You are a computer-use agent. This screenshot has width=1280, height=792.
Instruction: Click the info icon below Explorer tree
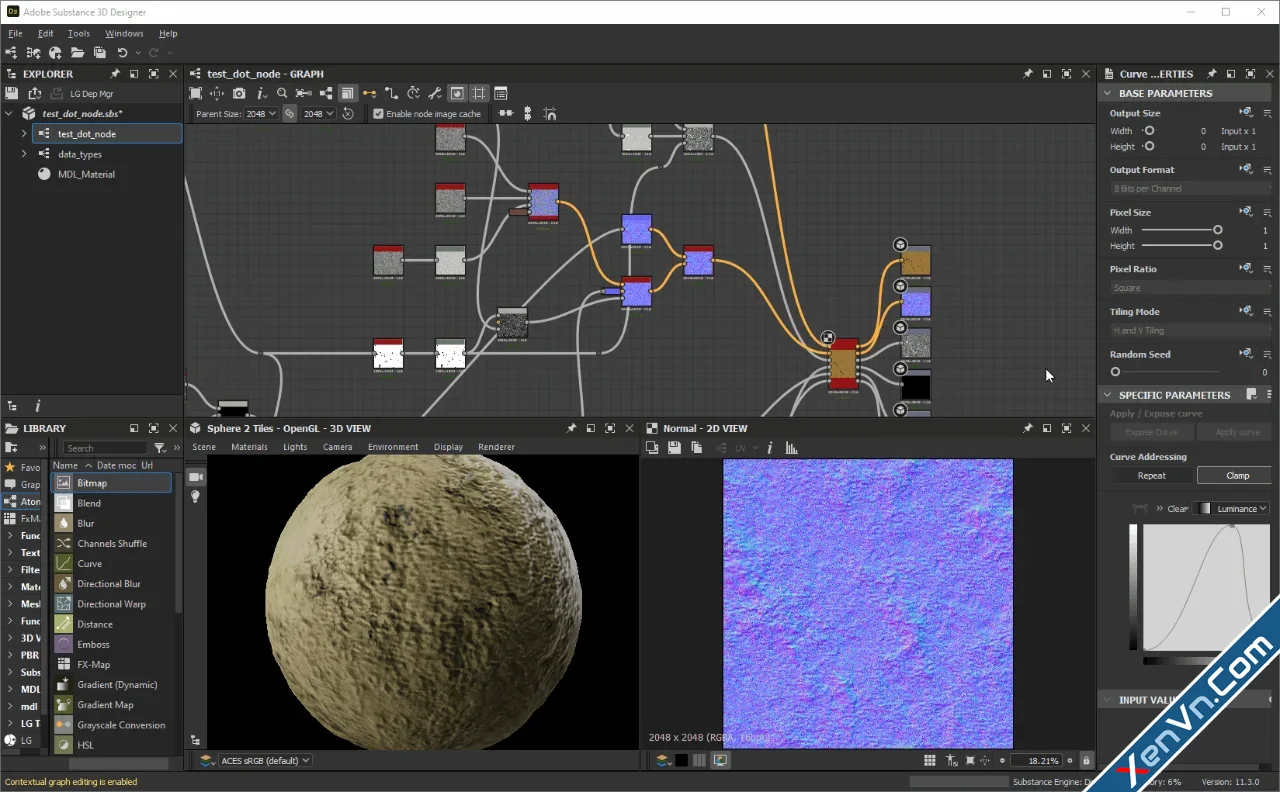tap(38, 406)
